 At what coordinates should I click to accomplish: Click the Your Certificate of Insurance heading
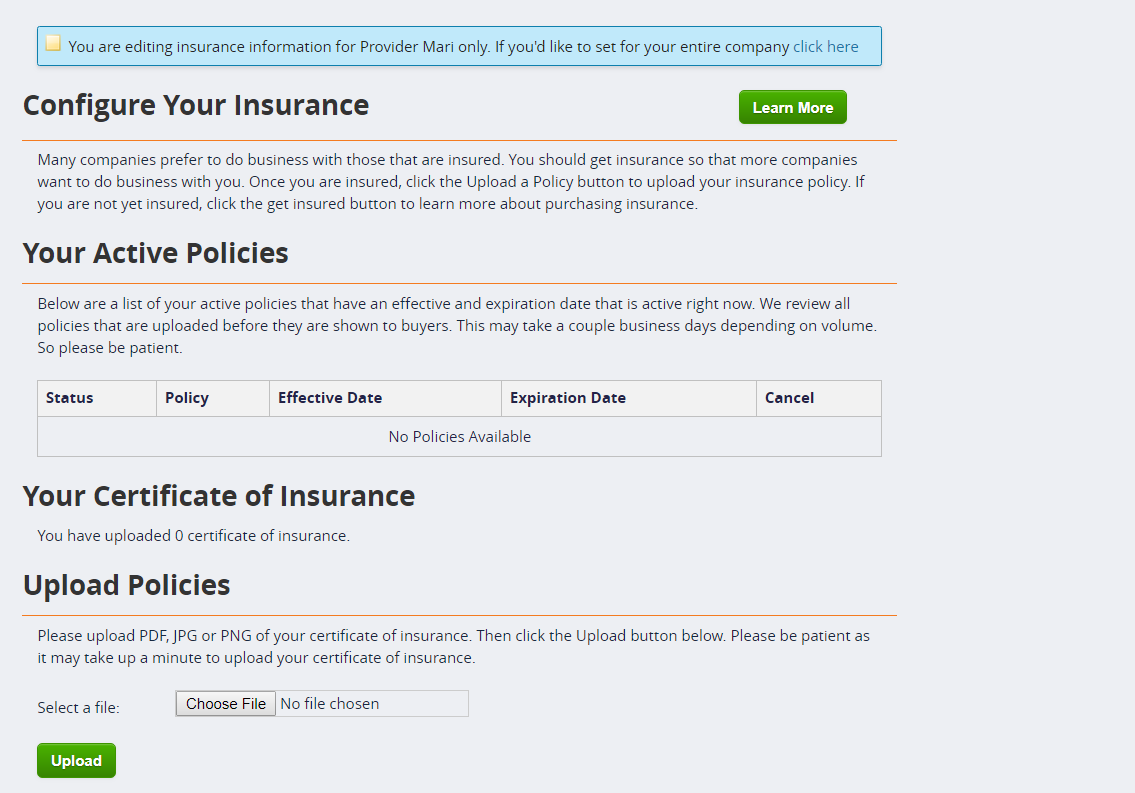click(x=219, y=496)
